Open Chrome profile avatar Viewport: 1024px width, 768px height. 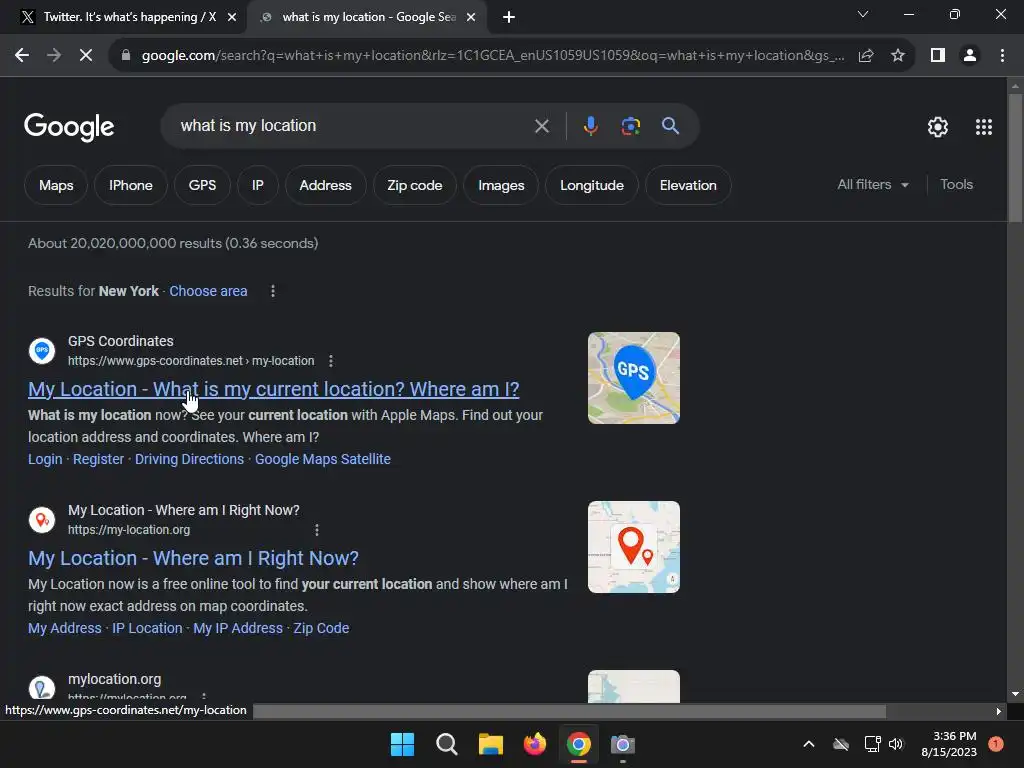(x=970, y=56)
